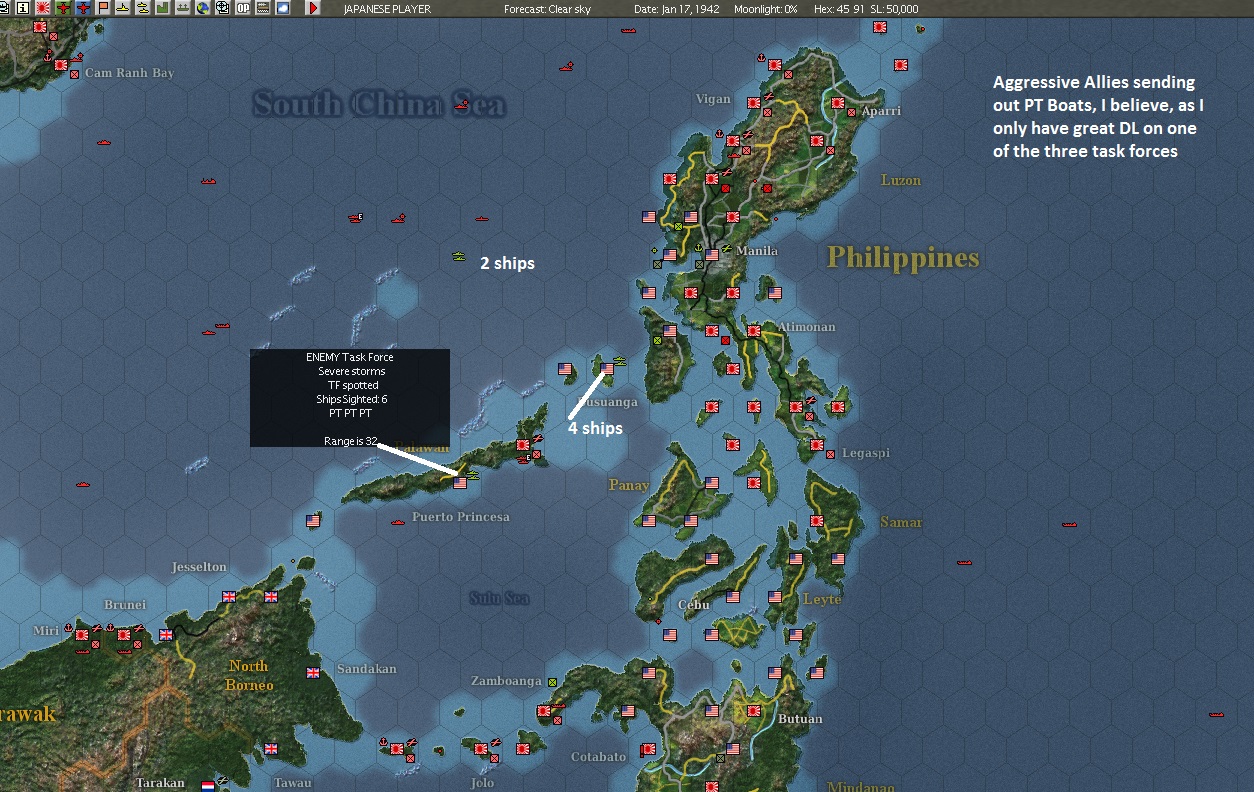Click the 'Miri' city label
Viewport: 1254px width, 792px height.
click(46, 631)
